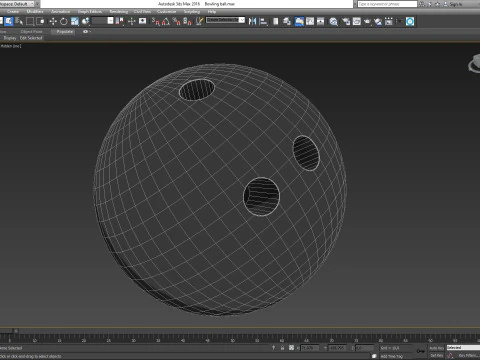Open the Layer Explorer icon
This screenshot has width=480, height=360.
coord(287,21)
